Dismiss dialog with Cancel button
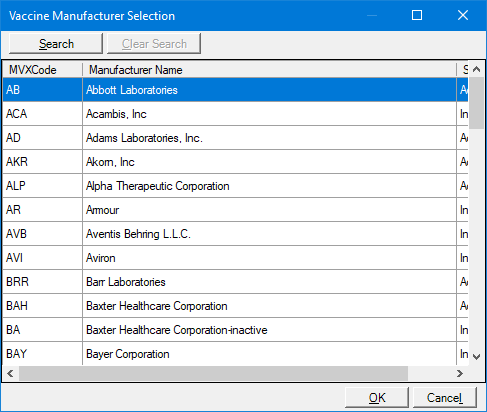Image resolution: width=487 pixels, height=412 pixels. coord(445,397)
